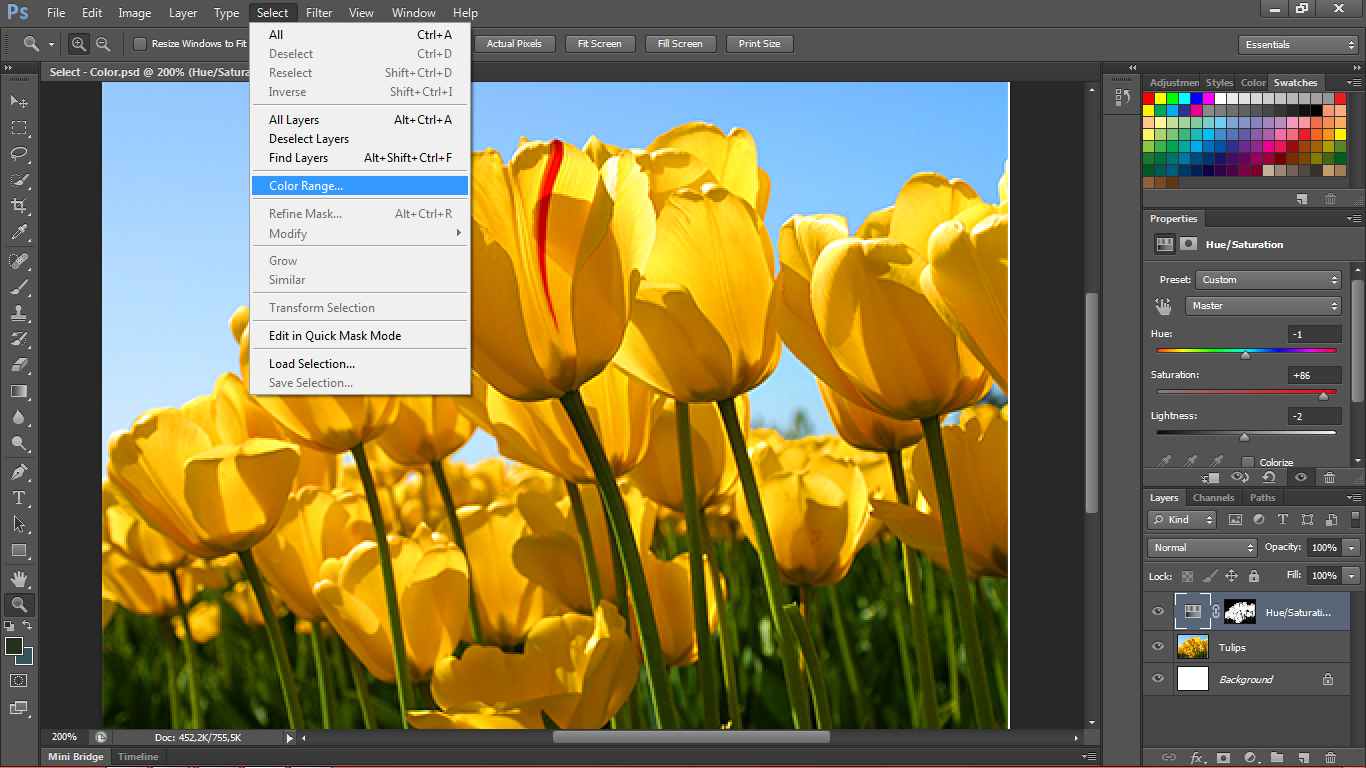Image resolution: width=1366 pixels, height=768 pixels.
Task: Select the Dodge tool
Action: click(19, 443)
